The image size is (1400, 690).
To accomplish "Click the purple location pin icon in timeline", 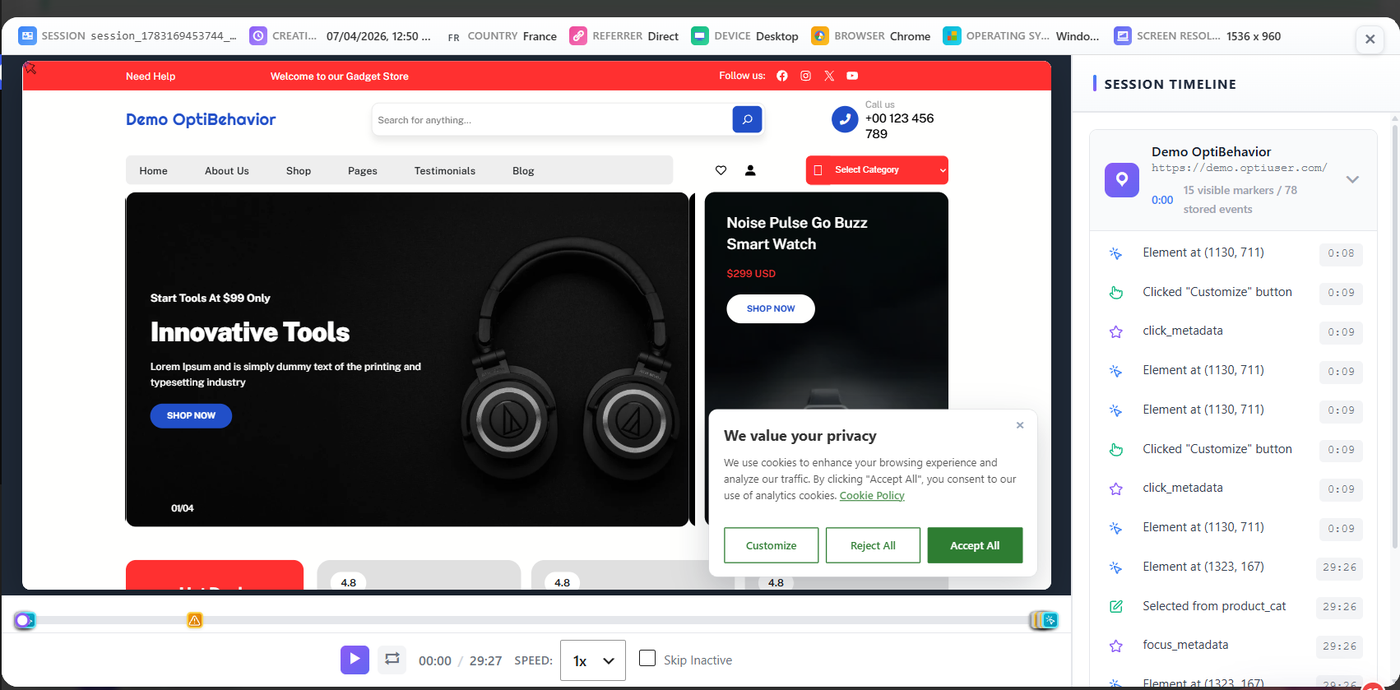I will coord(1122,180).
